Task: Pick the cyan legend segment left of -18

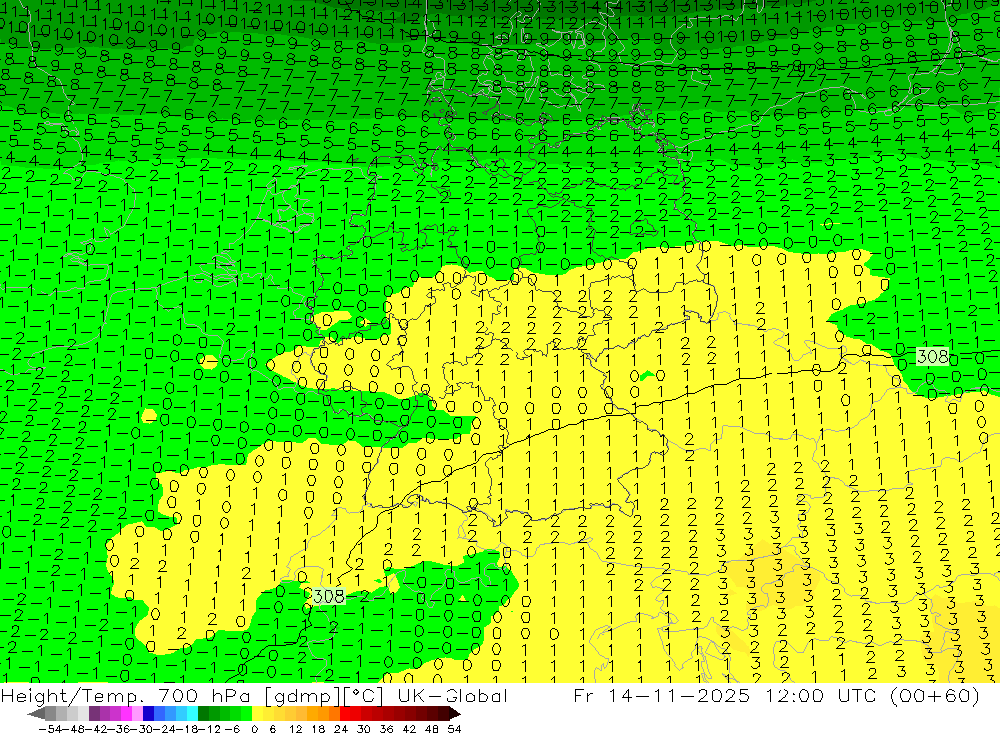Action: pos(192,713)
